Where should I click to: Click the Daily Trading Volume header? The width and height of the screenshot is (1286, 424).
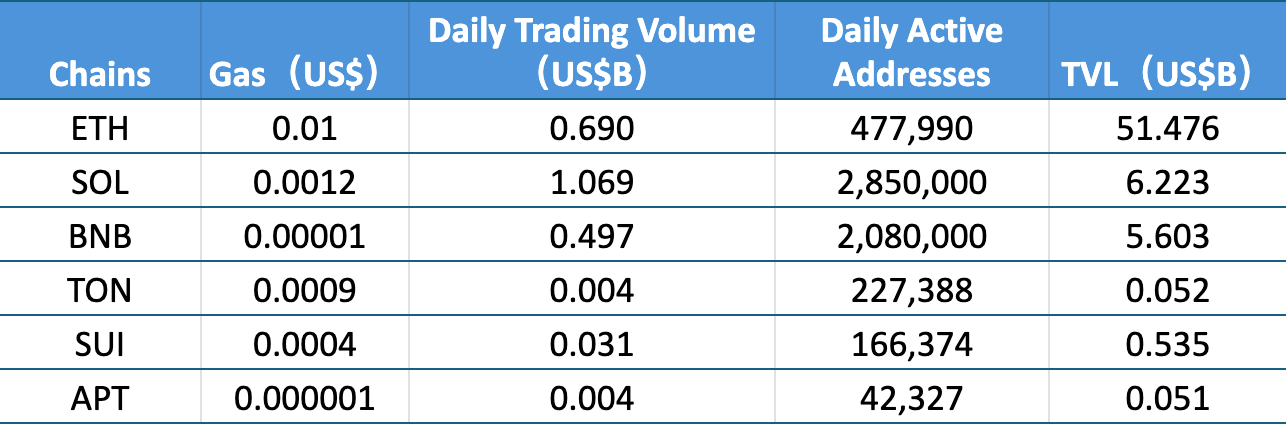(591, 52)
